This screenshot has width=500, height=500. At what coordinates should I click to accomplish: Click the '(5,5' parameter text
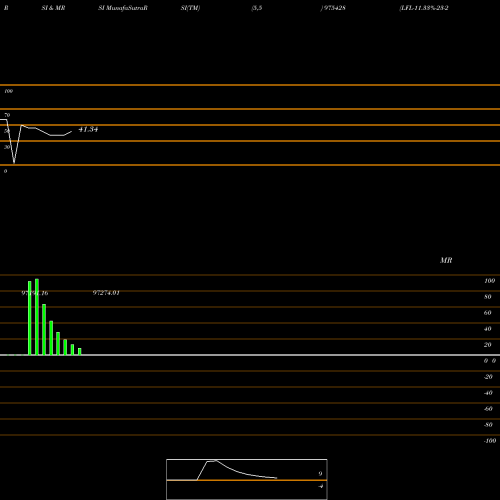coord(257,8)
